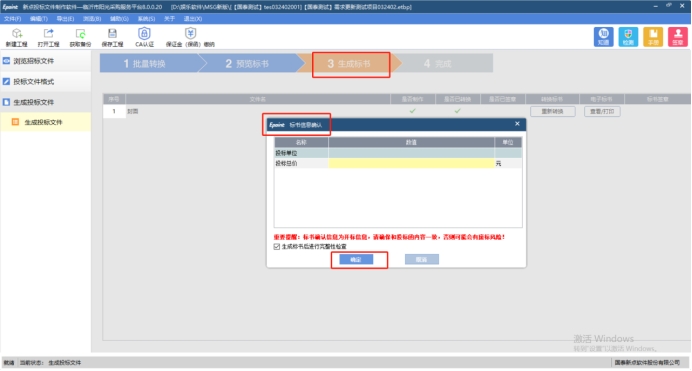This screenshot has width=692, height=371.
Task: Open the 辅助(G) menu
Action: pos(119,19)
